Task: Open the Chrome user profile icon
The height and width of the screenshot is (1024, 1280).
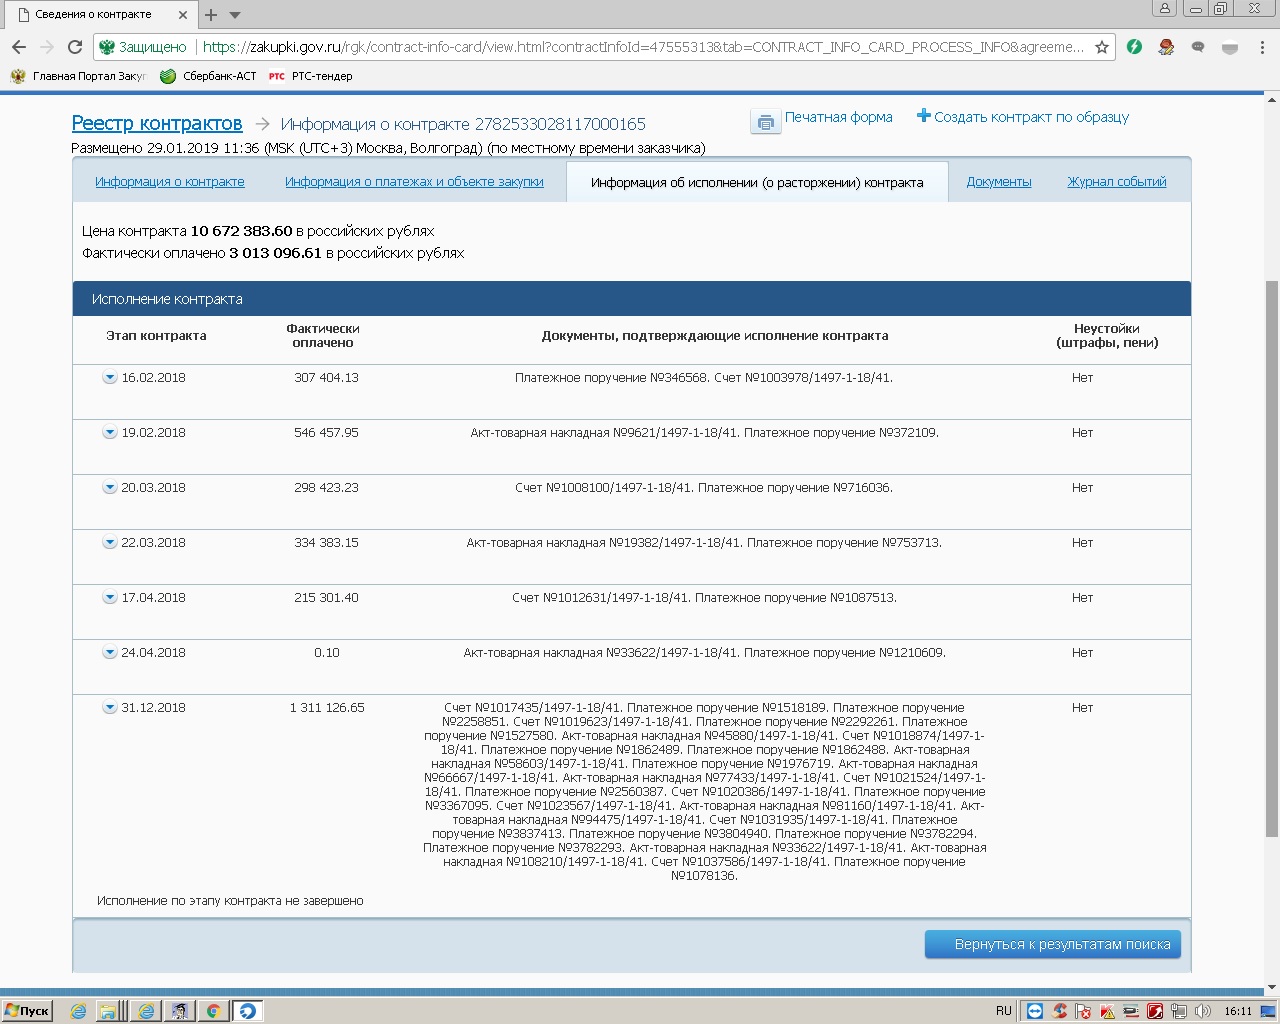Action: pyautogui.click(x=1164, y=9)
